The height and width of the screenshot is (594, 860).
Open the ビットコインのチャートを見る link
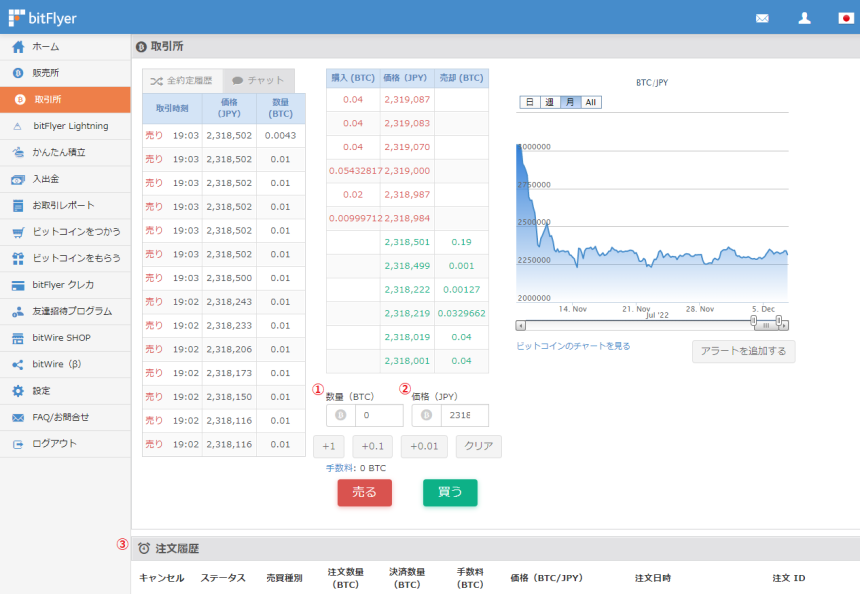(x=573, y=346)
